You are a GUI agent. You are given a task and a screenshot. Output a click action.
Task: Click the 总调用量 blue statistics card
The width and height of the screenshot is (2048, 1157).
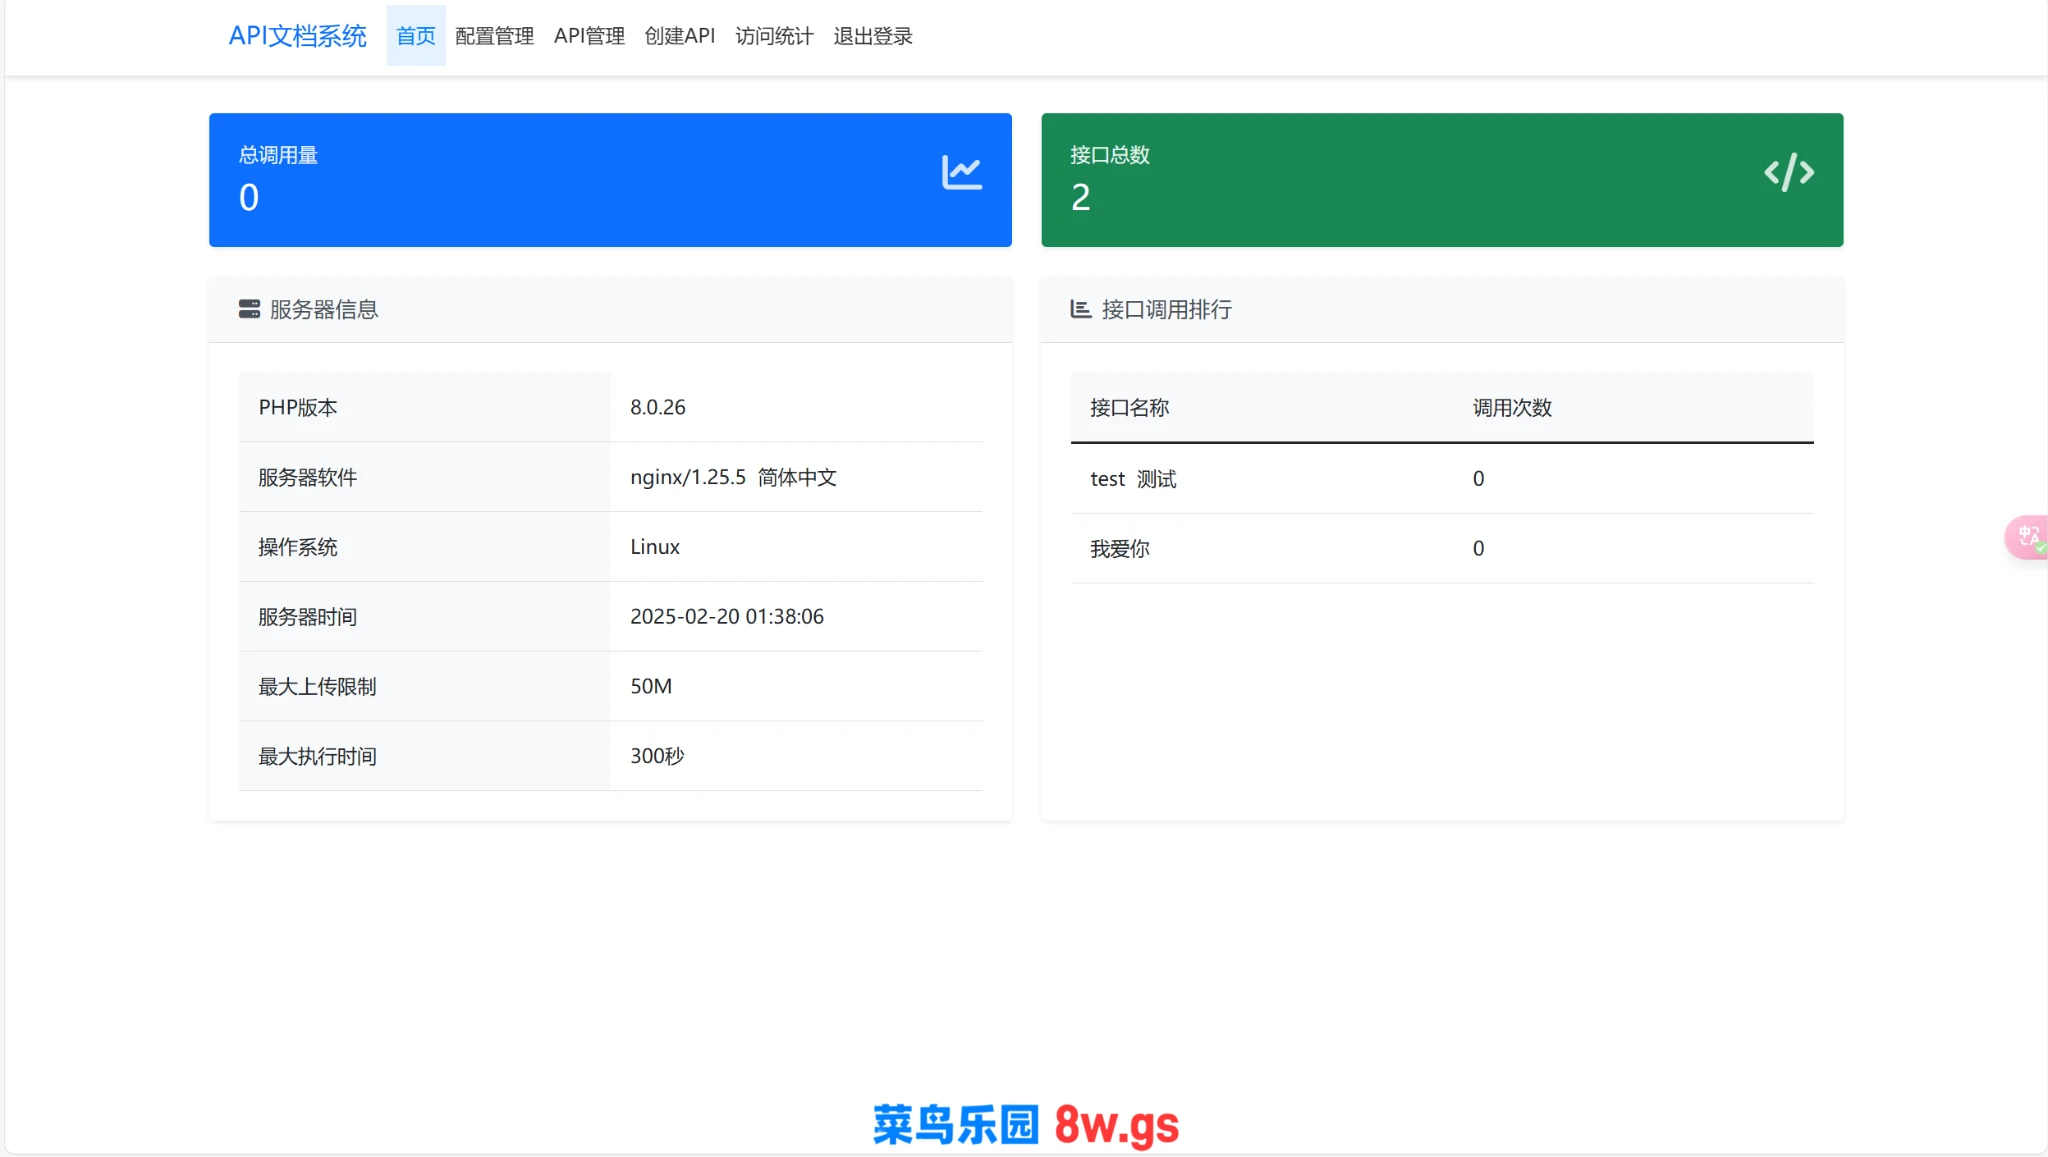pos(609,180)
